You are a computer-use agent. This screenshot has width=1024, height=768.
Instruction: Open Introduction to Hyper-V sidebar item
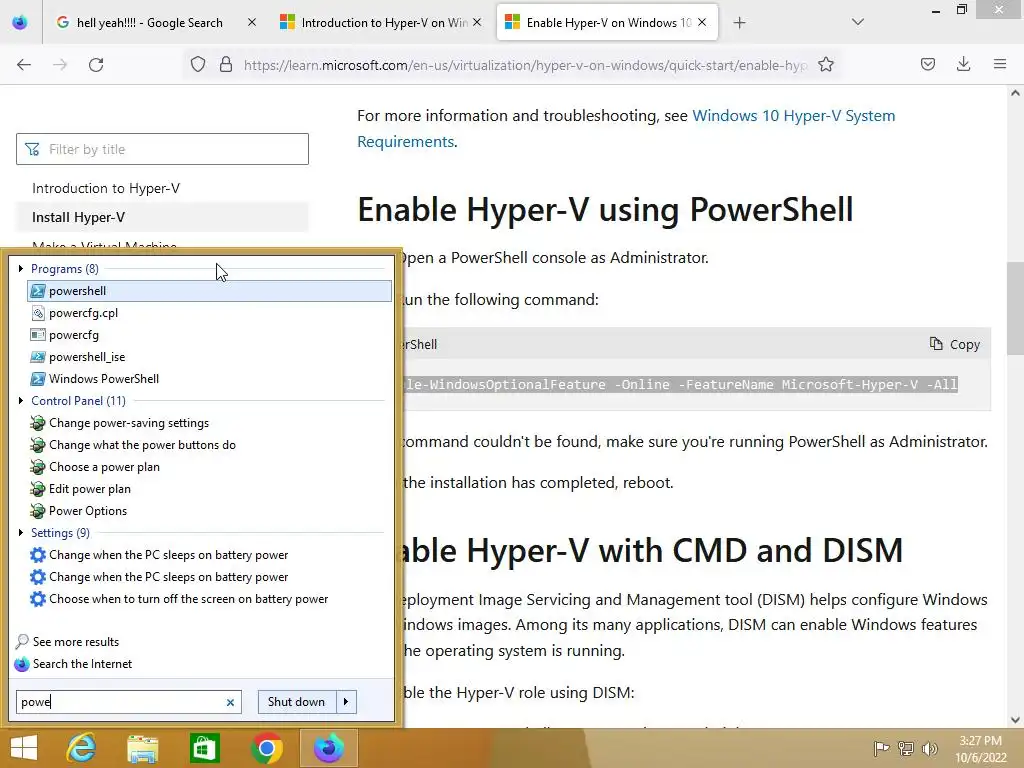[106, 188]
